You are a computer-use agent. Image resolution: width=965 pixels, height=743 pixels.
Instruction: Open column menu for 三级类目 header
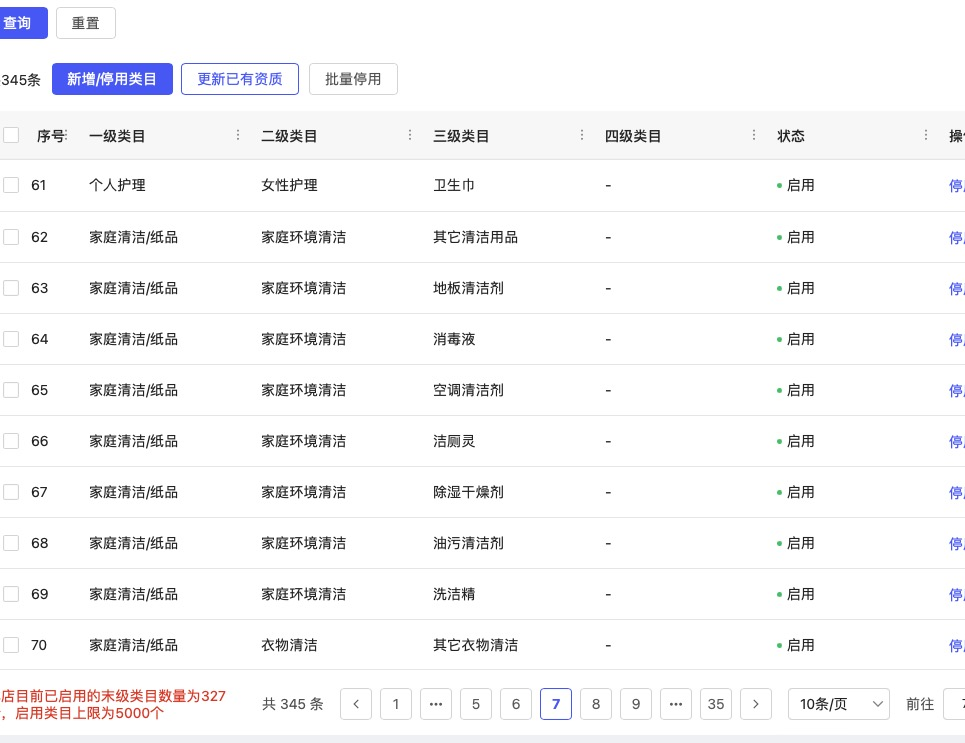tap(582, 135)
